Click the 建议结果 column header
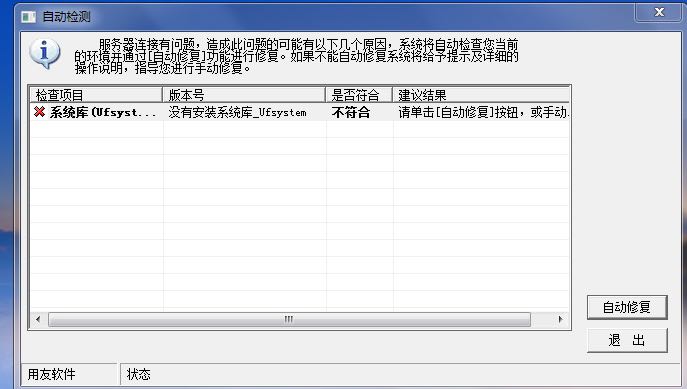 [481, 95]
